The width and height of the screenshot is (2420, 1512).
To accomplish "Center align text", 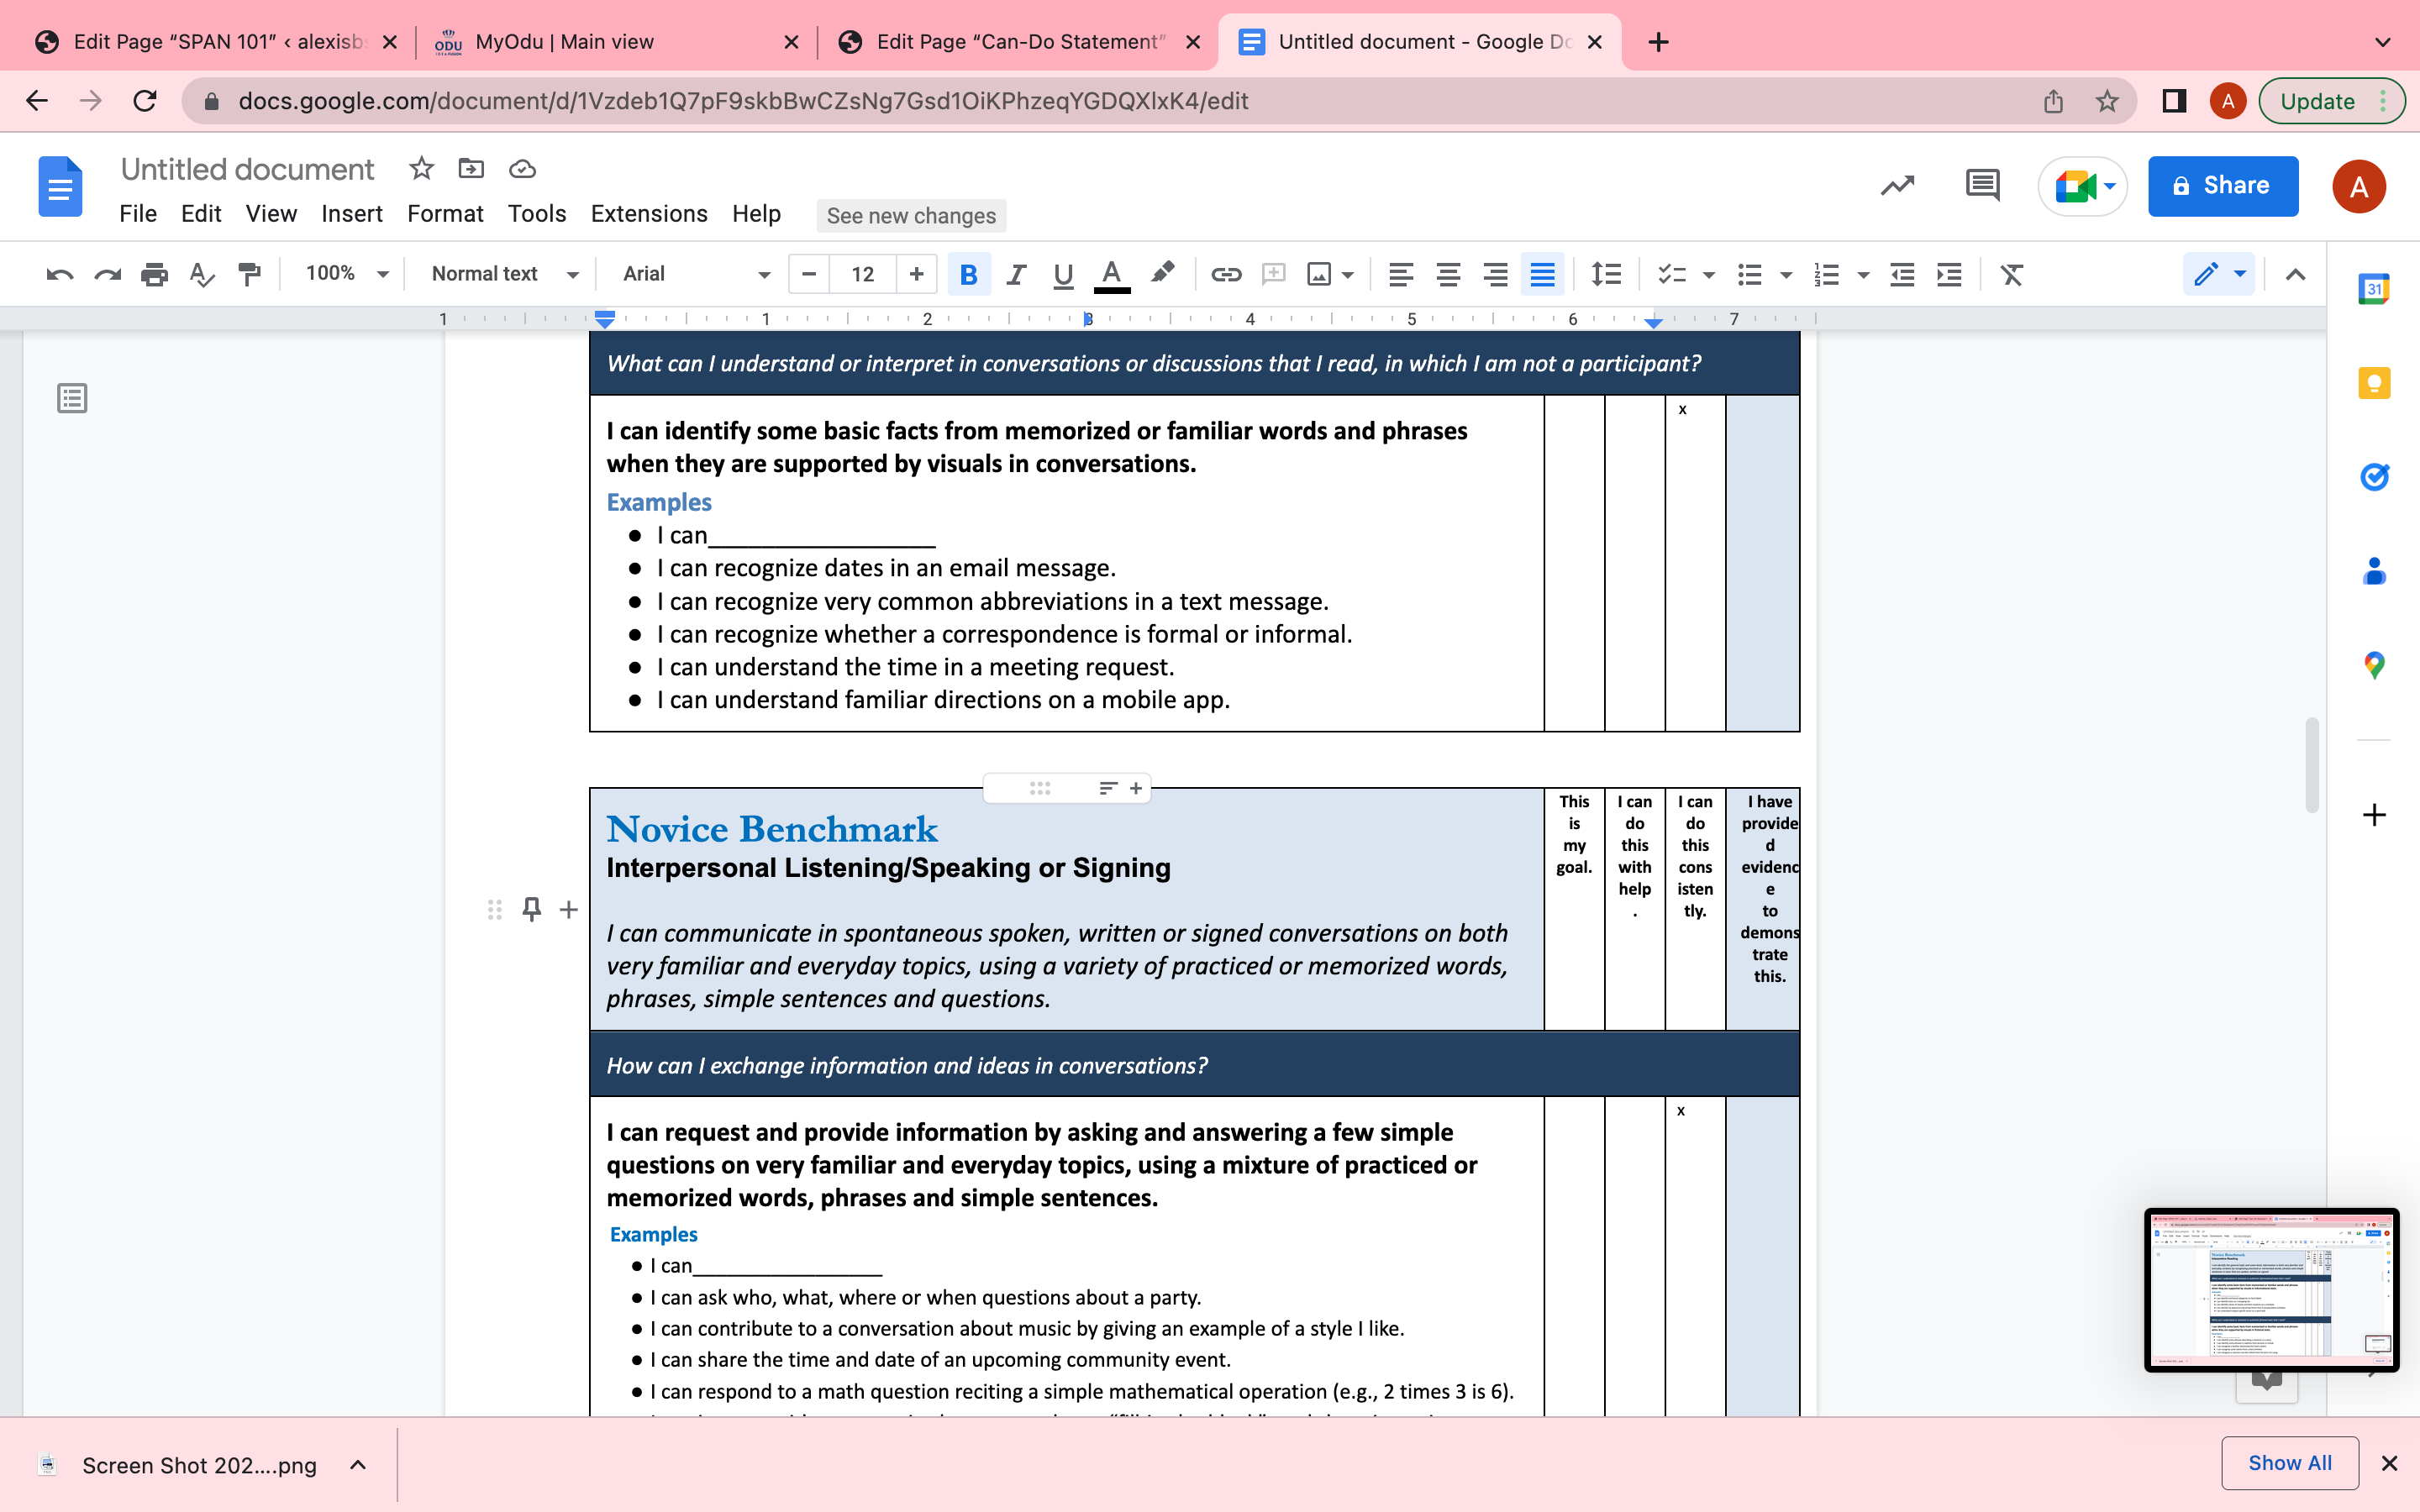I will click(x=1448, y=274).
